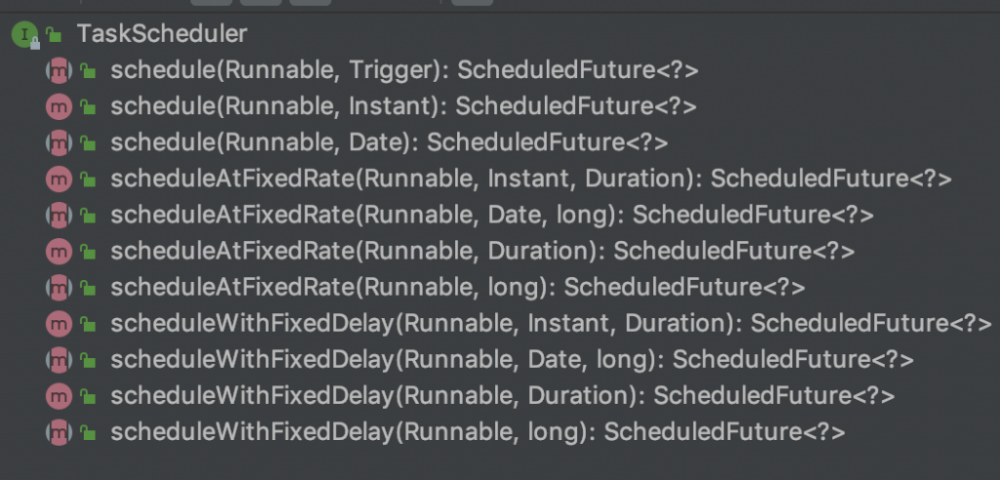Click the method icon for schedule(Runnable, Trigger)
The width and height of the screenshot is (1000, 480).
59,70
